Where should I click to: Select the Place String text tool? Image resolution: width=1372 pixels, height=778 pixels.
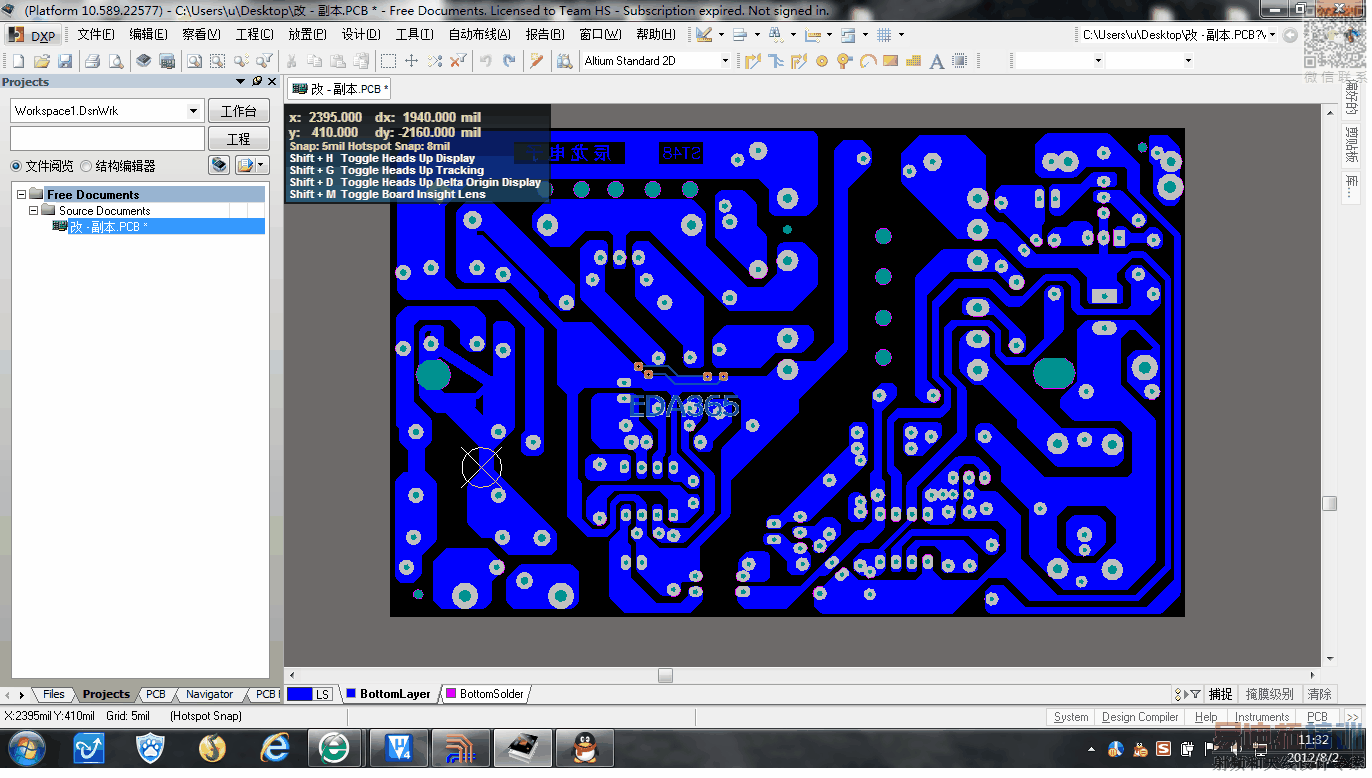936,61
